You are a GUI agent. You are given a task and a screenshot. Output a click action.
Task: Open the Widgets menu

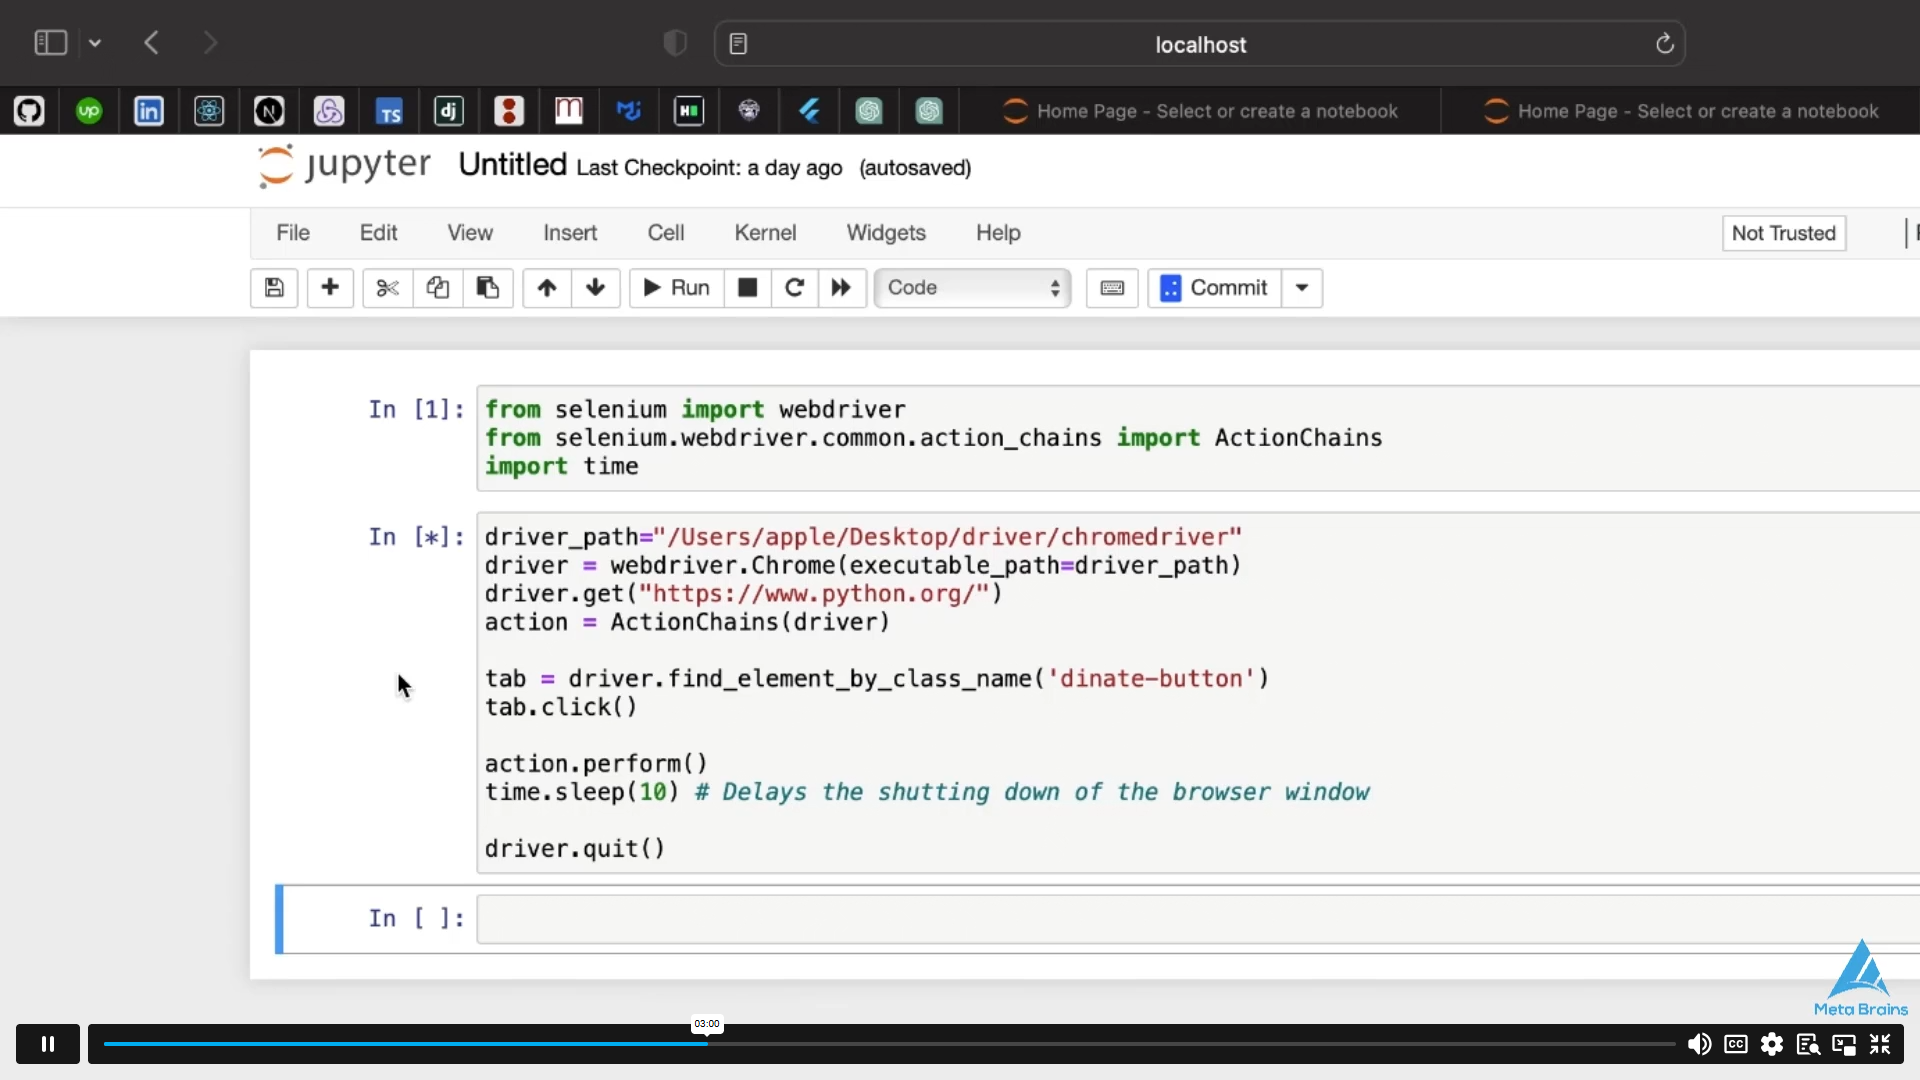(886, 233)
